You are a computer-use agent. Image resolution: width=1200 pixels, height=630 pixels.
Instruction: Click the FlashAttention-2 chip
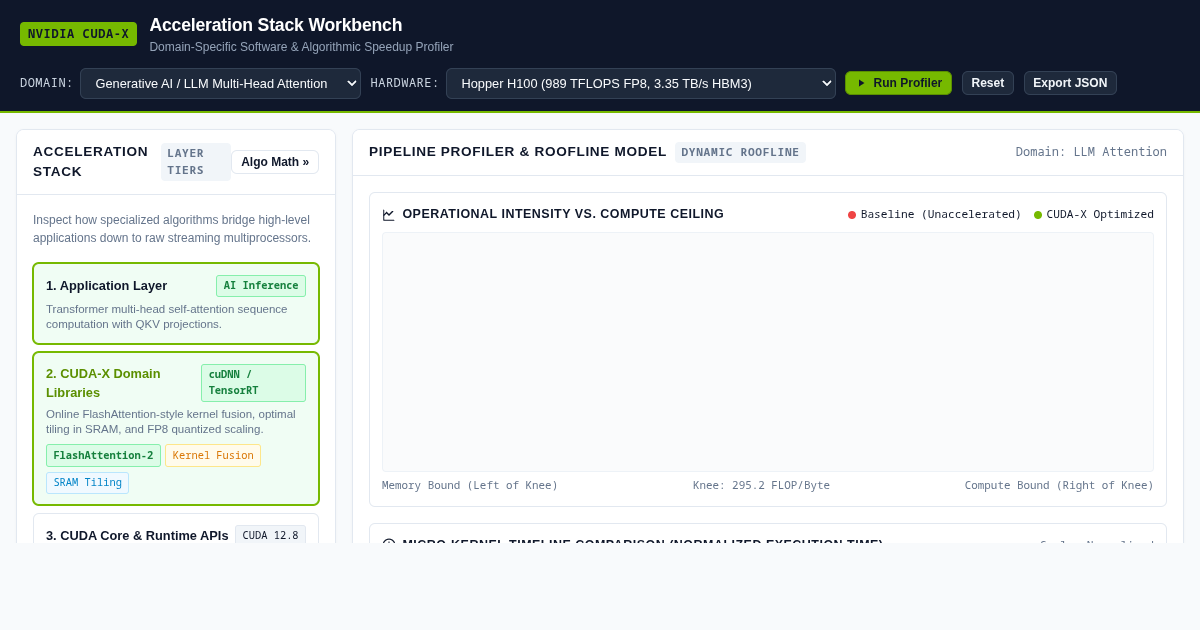pyautogui.click(x=103, y=456)
